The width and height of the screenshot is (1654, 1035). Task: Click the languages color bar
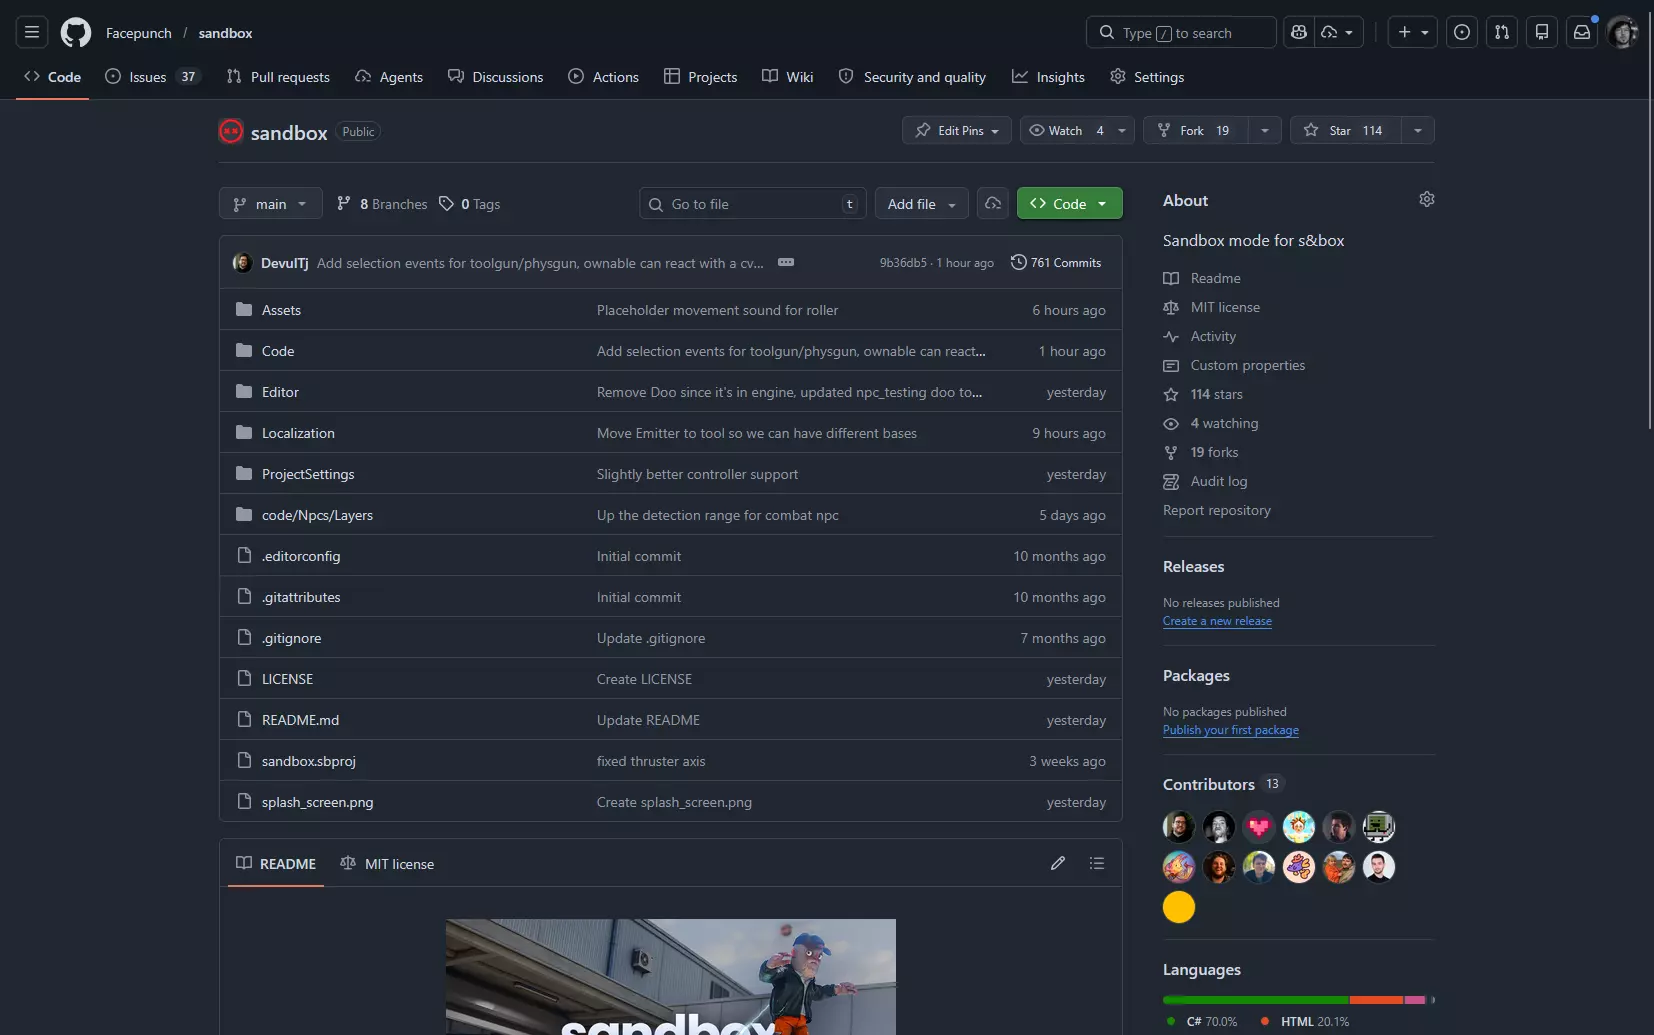pyautogui.click(x=1299, y=1000)
